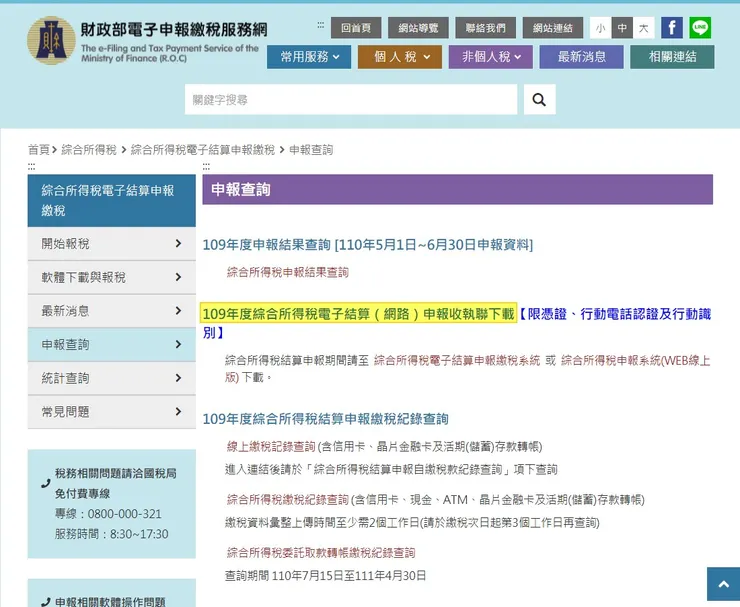Open the LINE icon link
Screen dimensions: 740x607
click(x=700, y=28)
